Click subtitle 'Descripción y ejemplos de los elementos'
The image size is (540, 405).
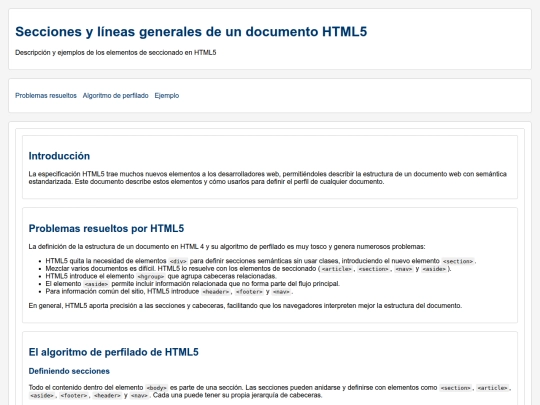116,52
